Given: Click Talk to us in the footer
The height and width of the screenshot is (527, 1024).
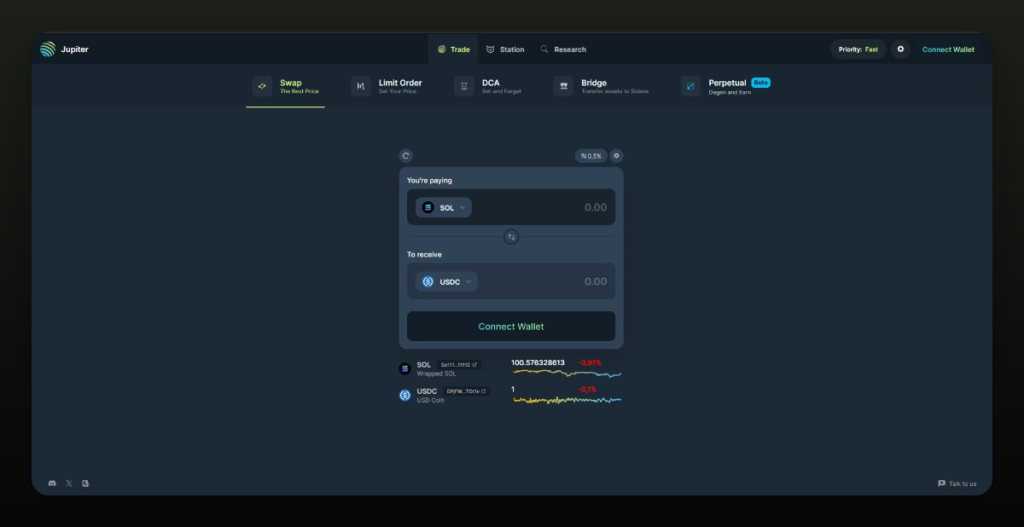Looking at the screenshot, I should click(957, 483).
